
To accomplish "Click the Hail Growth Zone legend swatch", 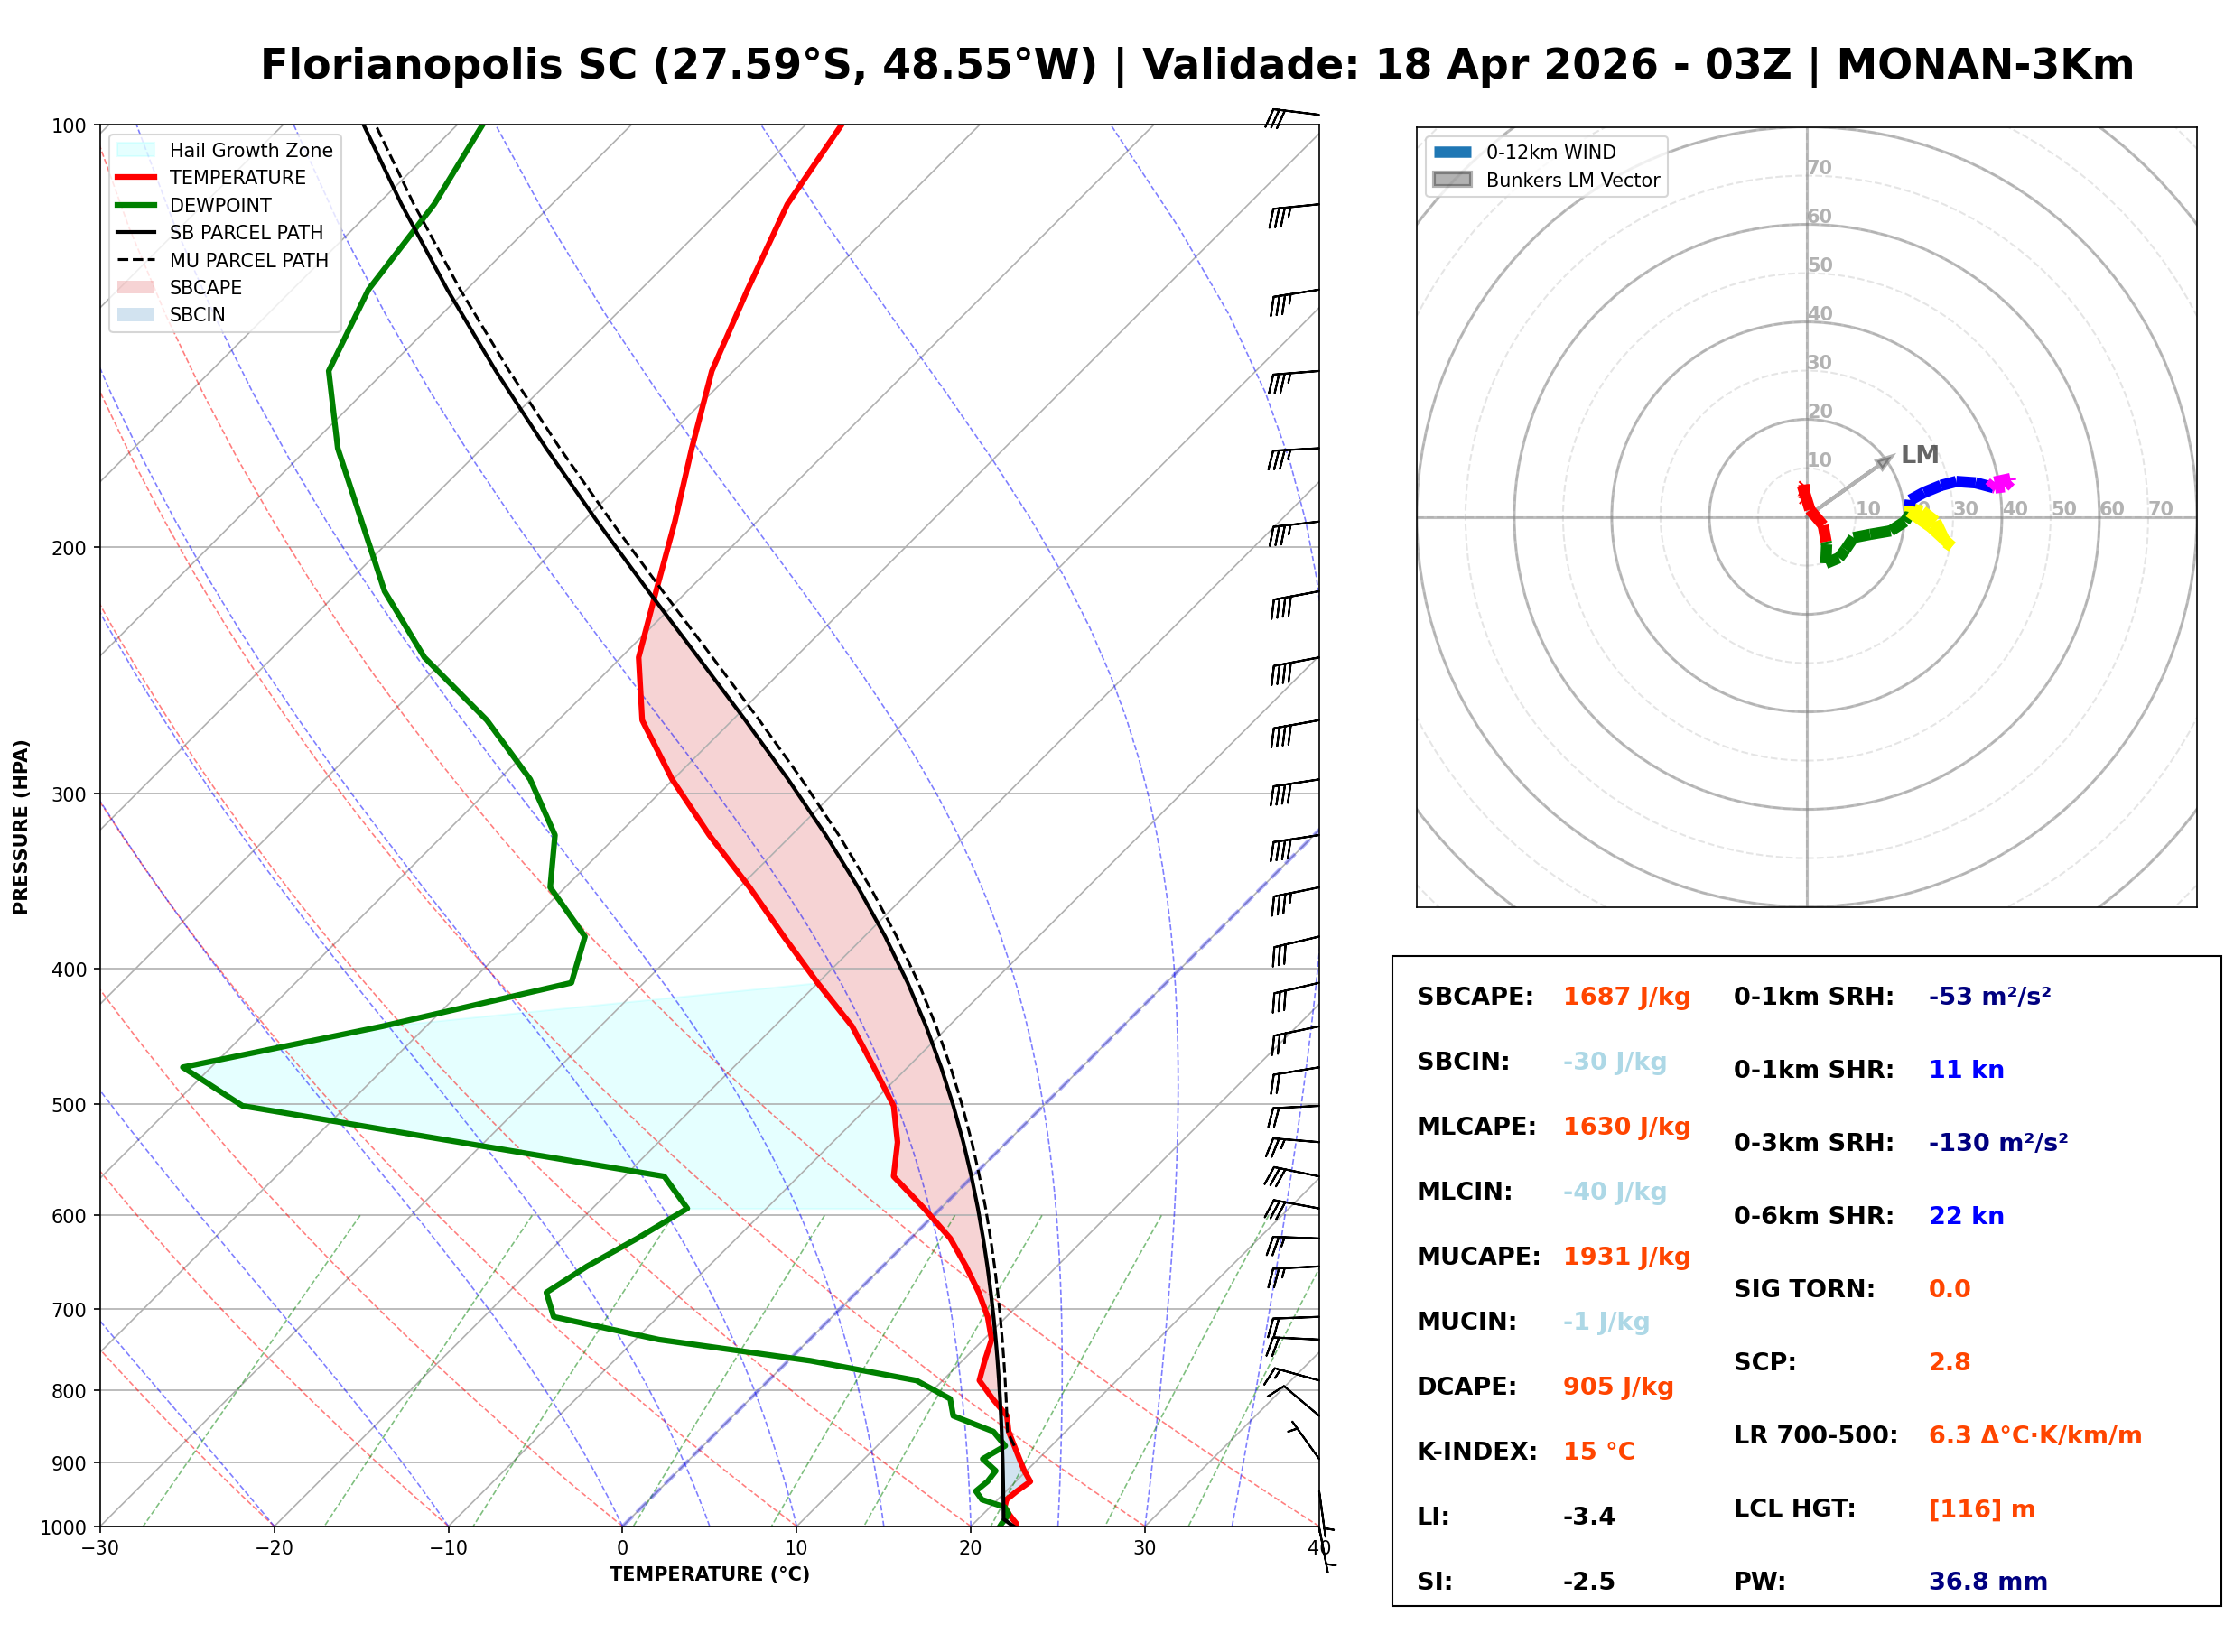I will [x=136, y=150].
